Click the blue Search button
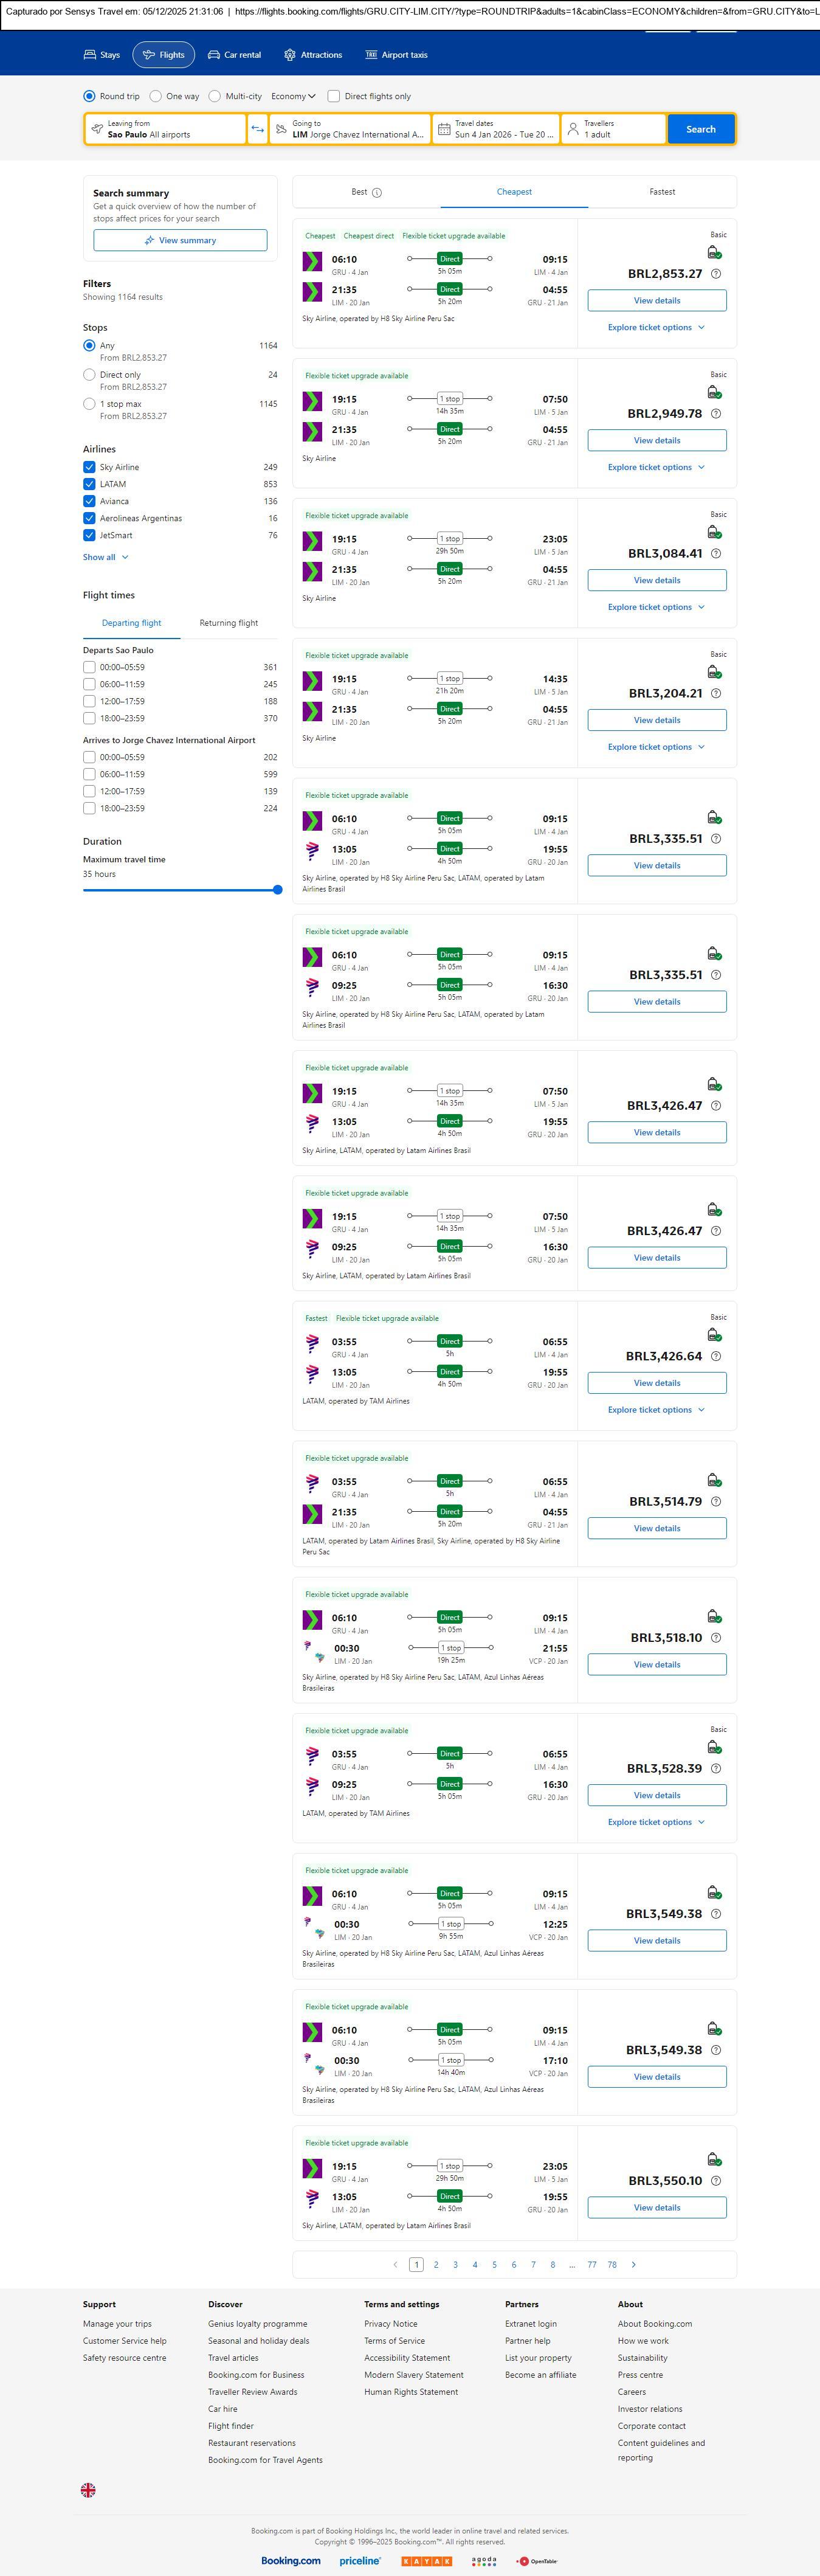The image size is (820, 2576). 700,129
